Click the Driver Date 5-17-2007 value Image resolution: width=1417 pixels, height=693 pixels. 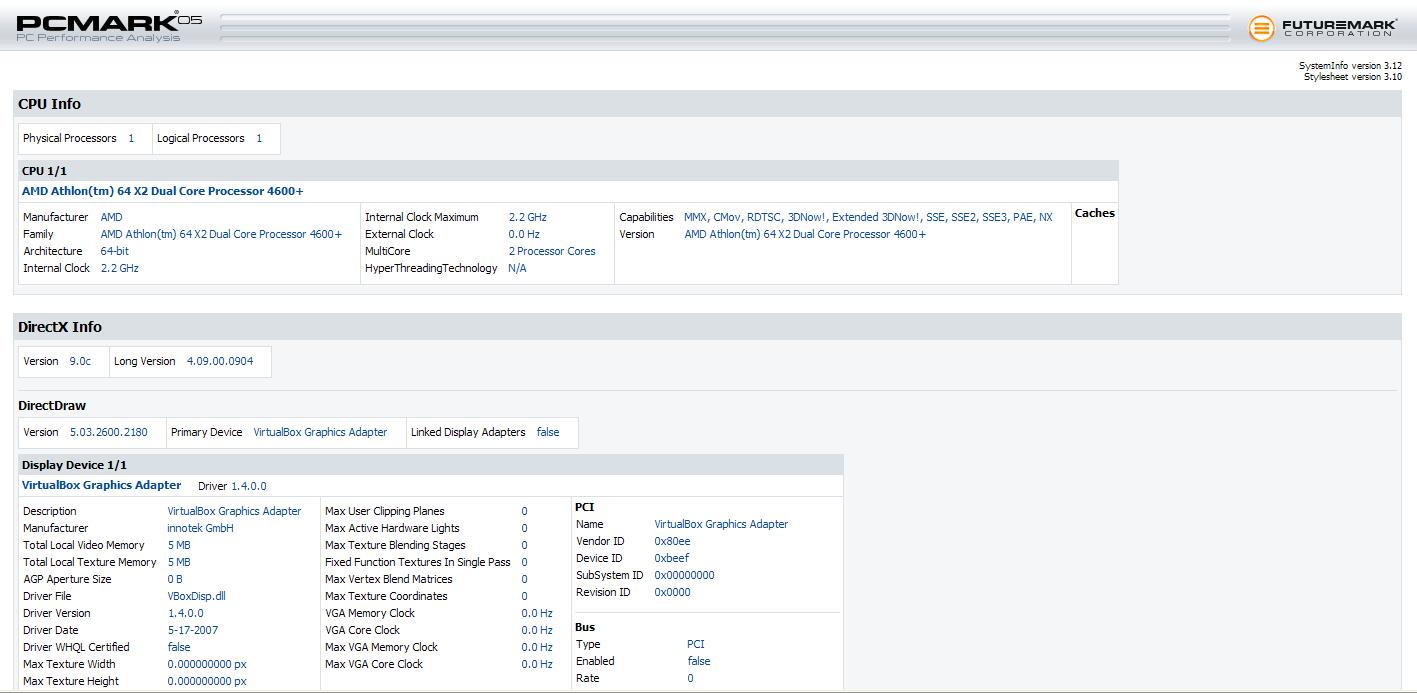point(193,630)
